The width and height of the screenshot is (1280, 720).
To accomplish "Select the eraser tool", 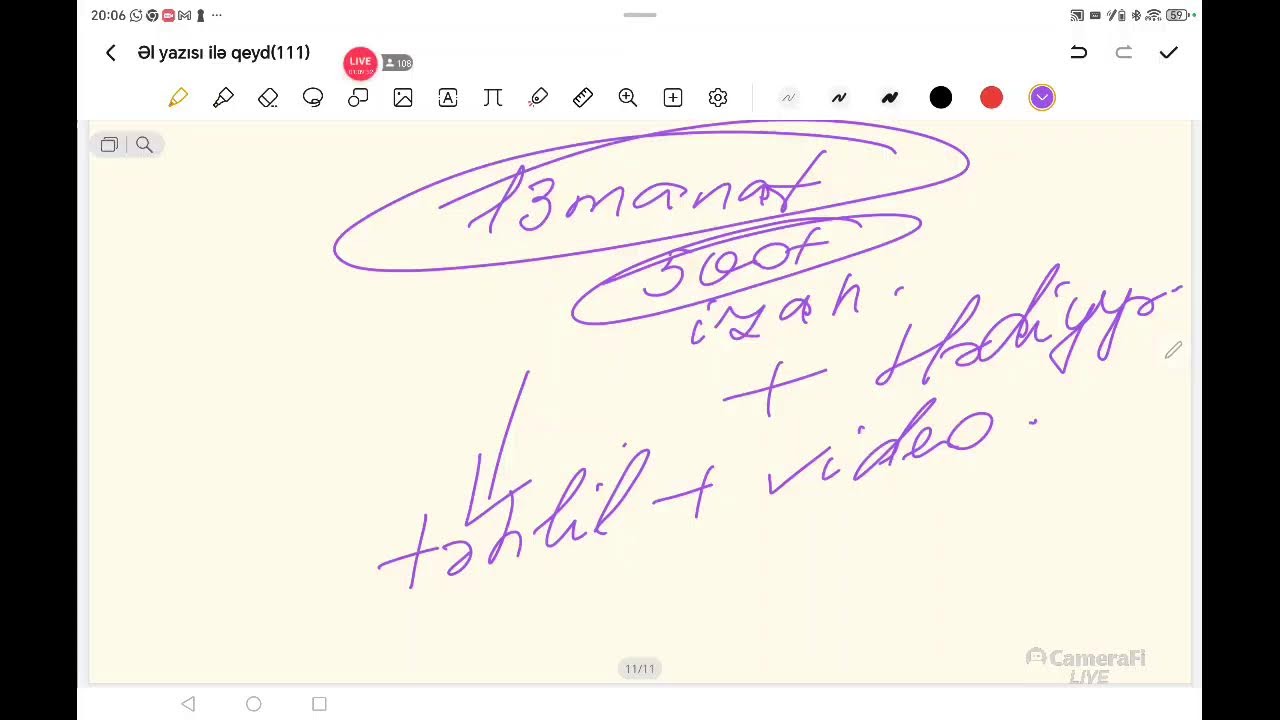I will point(268,97).
